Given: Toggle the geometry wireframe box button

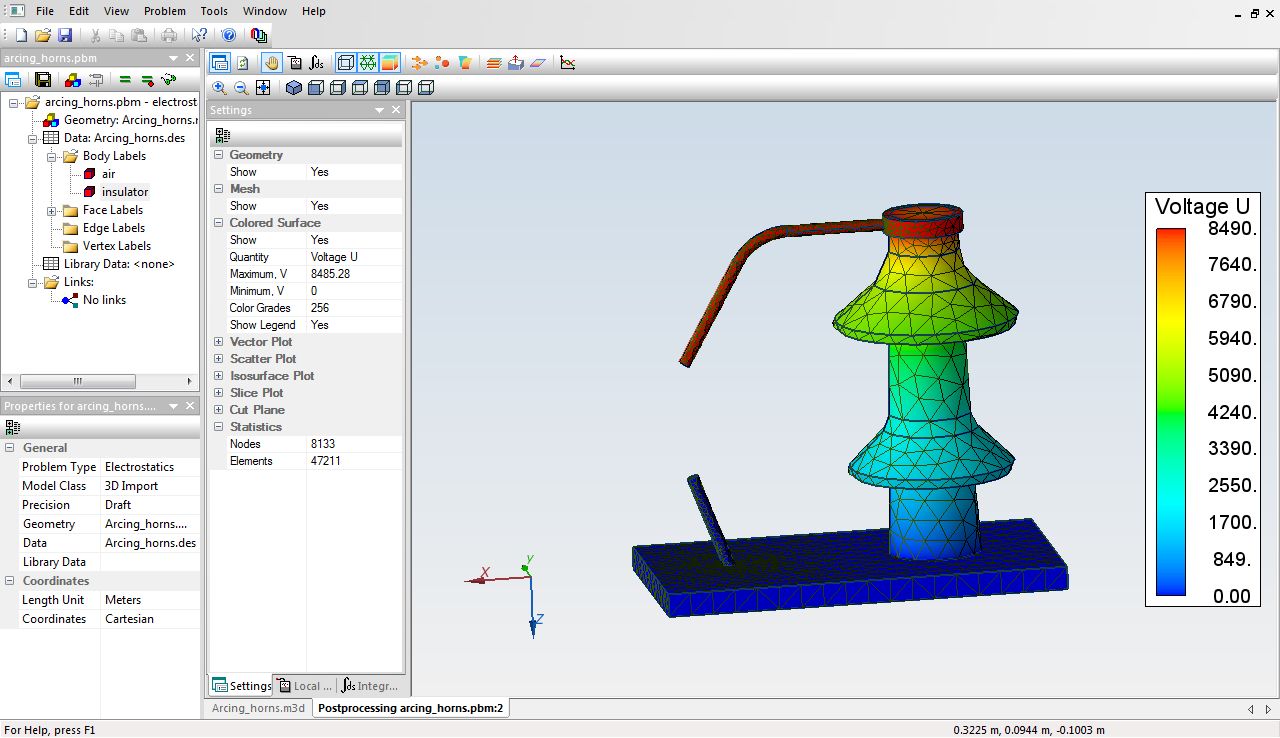Looking at the screenshot, I should (346, 63).
